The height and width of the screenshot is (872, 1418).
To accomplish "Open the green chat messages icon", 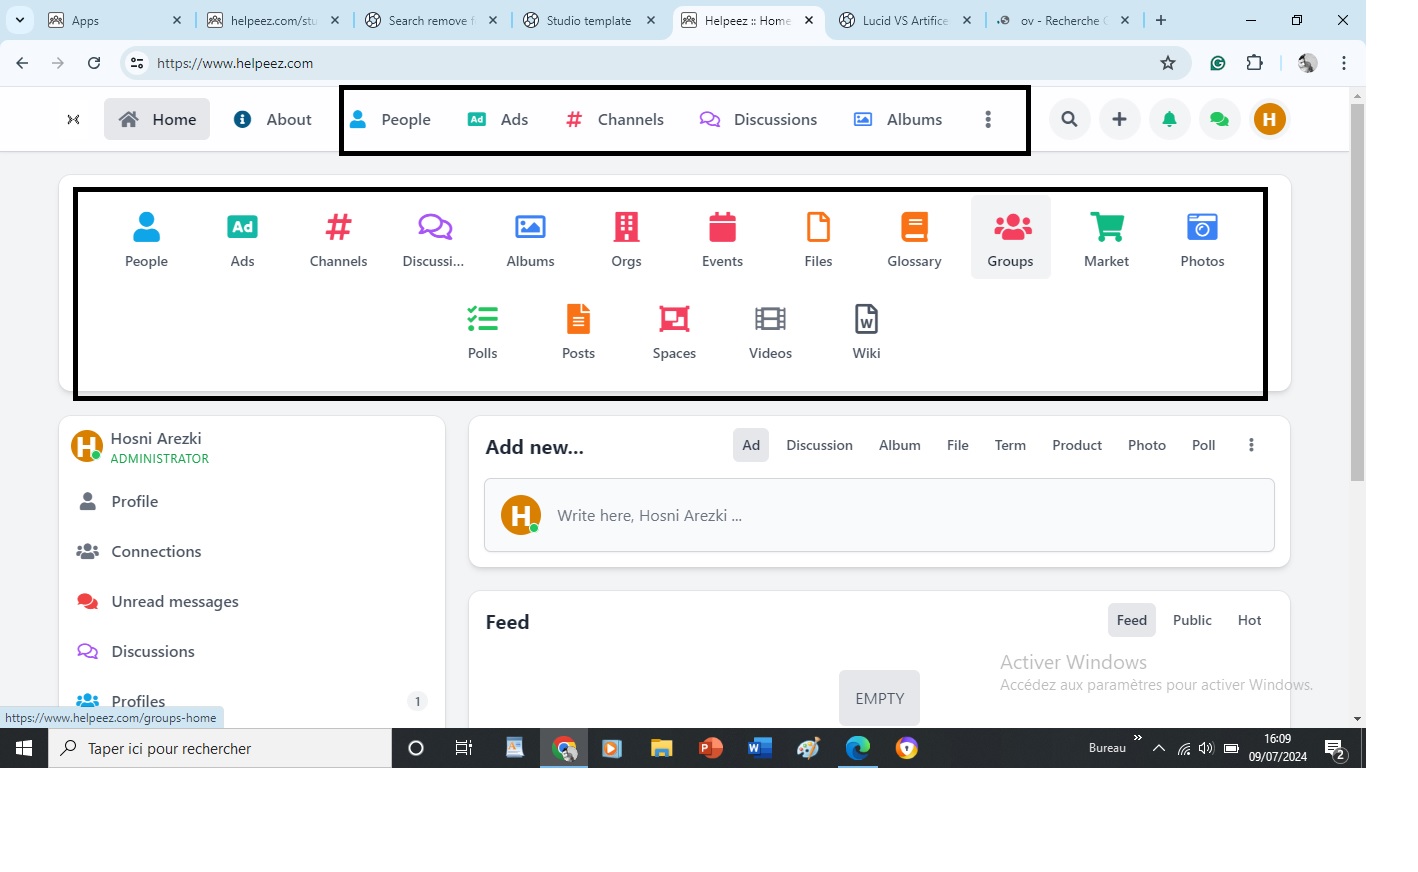I will tap(1219, 119).
